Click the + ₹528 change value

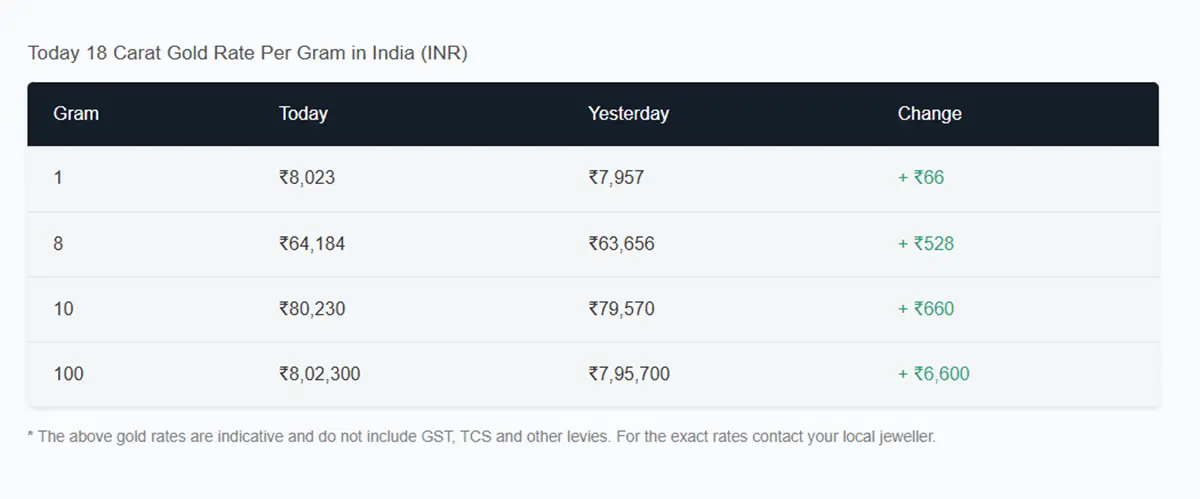[x=926, y=243]
